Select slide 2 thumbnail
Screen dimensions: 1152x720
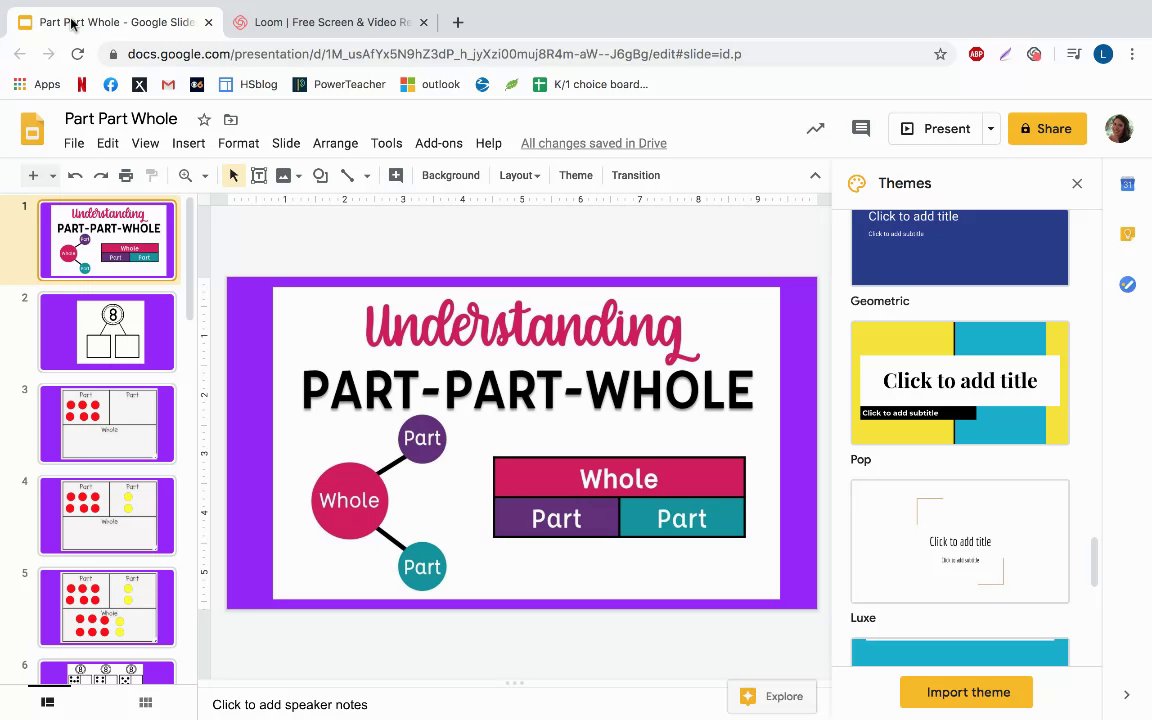[x=107, y=332]
